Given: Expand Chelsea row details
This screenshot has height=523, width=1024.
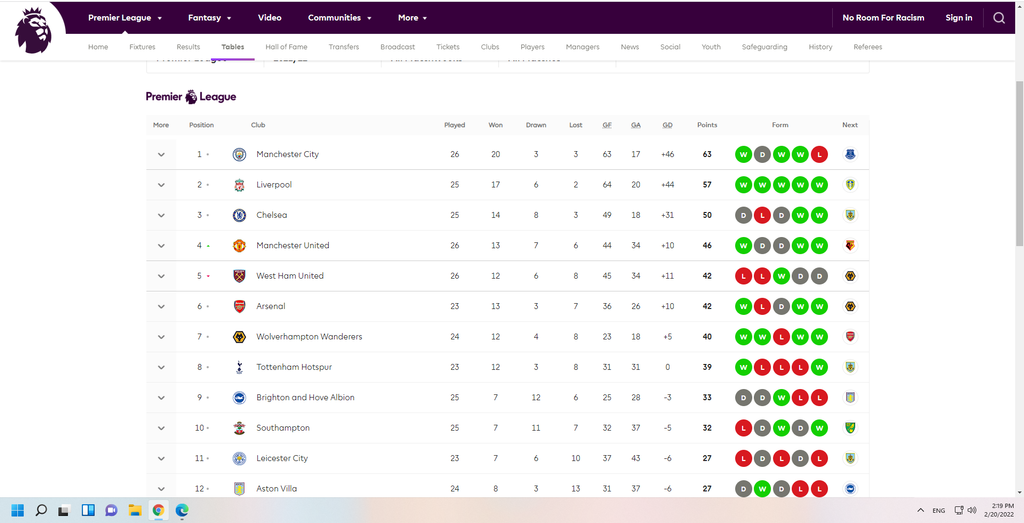Looking at the screenshot, I should pyautogui.click(x=161, y=215).
